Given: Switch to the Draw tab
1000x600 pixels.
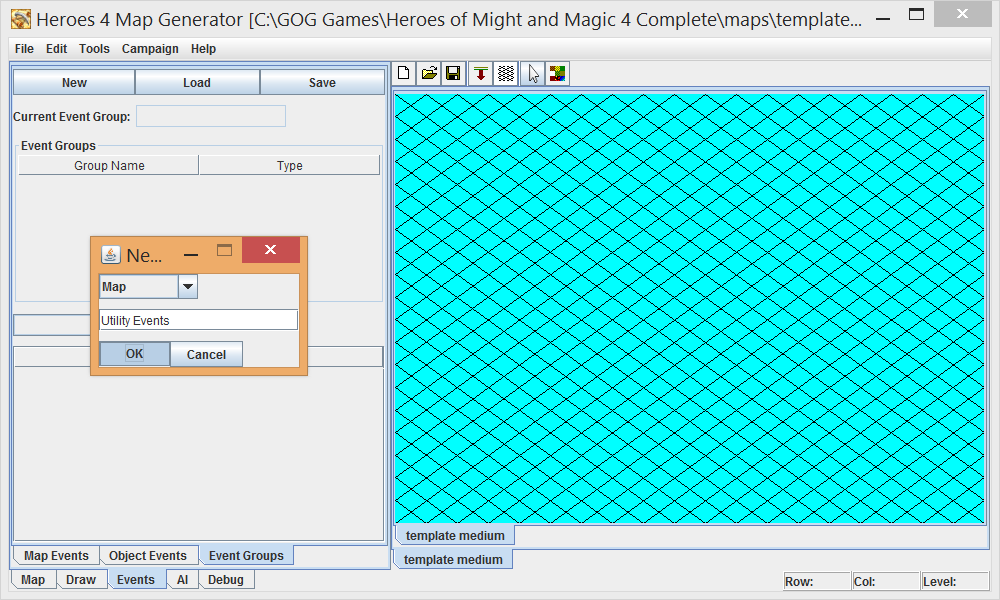Looking at the screenshot, I should pos(81,580).
